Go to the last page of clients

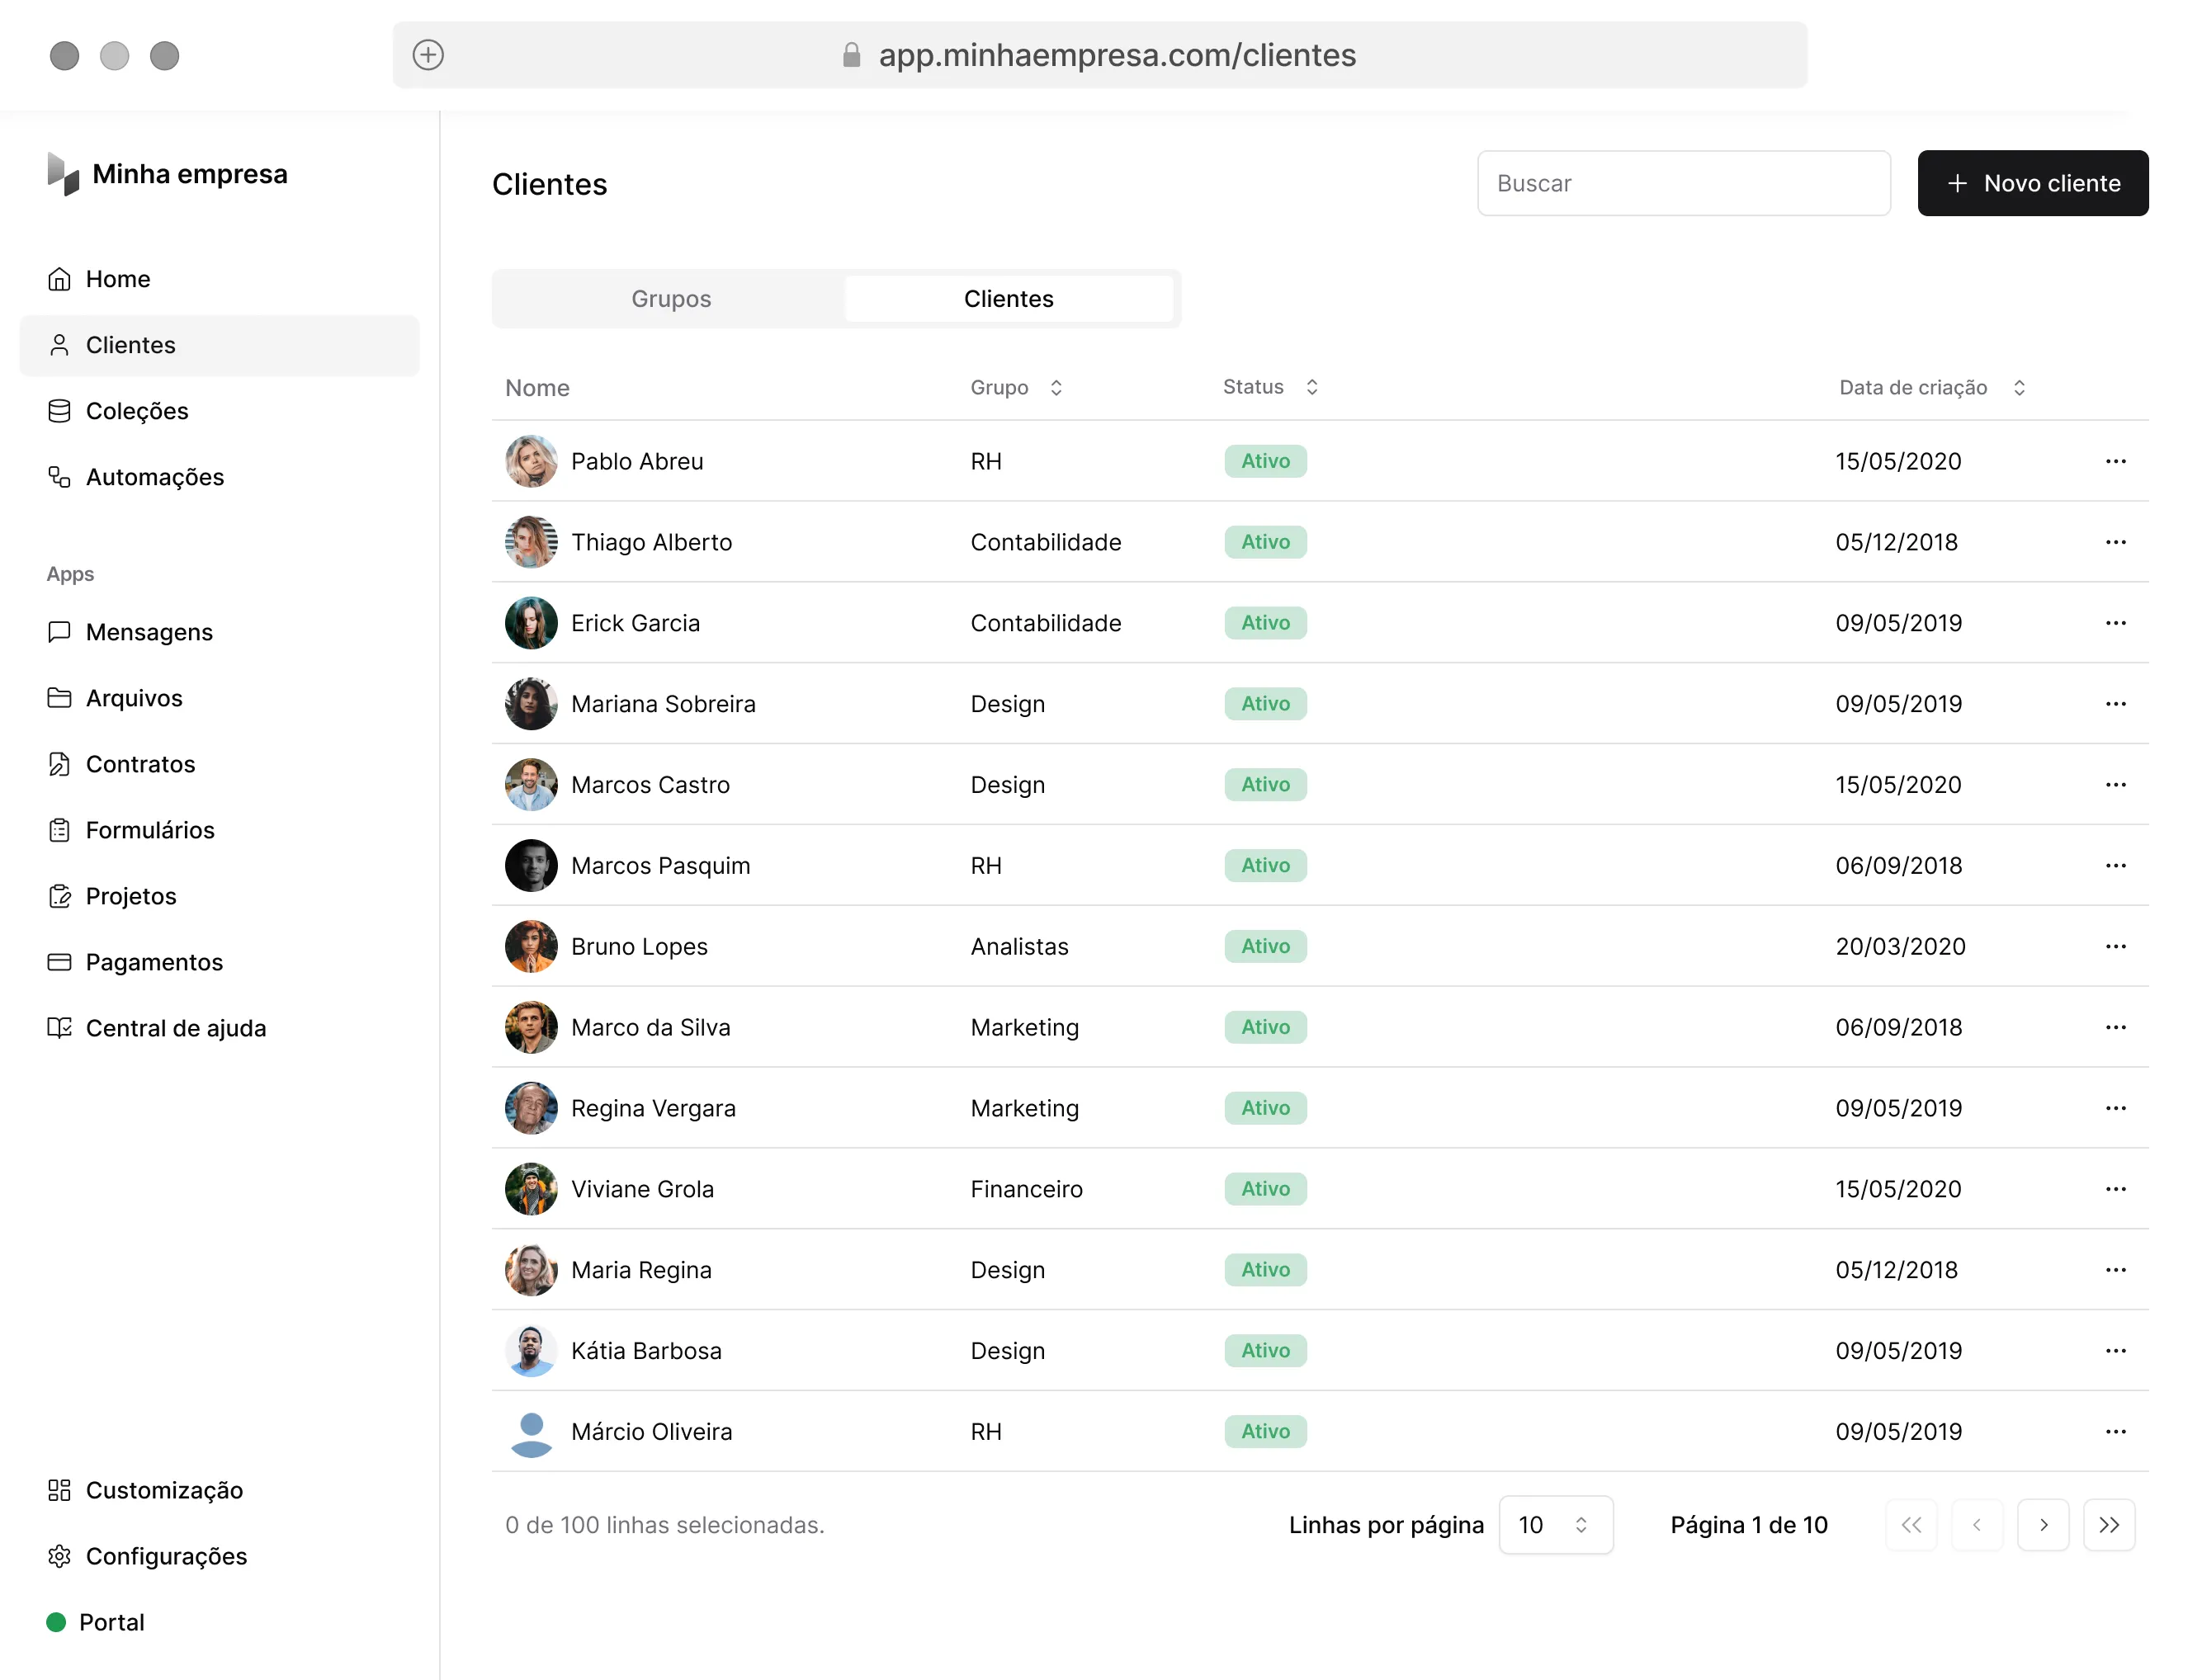[2110, 1524]
